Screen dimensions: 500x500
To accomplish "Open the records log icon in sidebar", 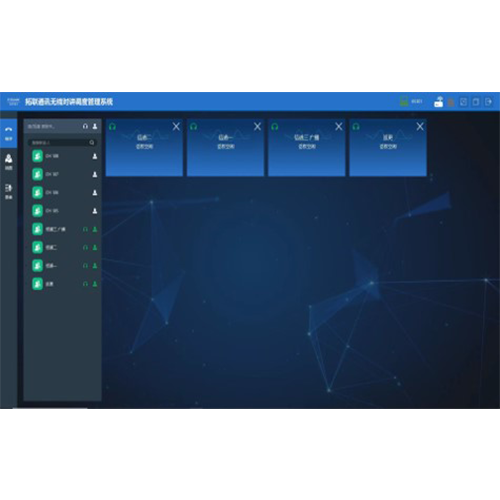I will pyautogui.click(x=9, y=192).
